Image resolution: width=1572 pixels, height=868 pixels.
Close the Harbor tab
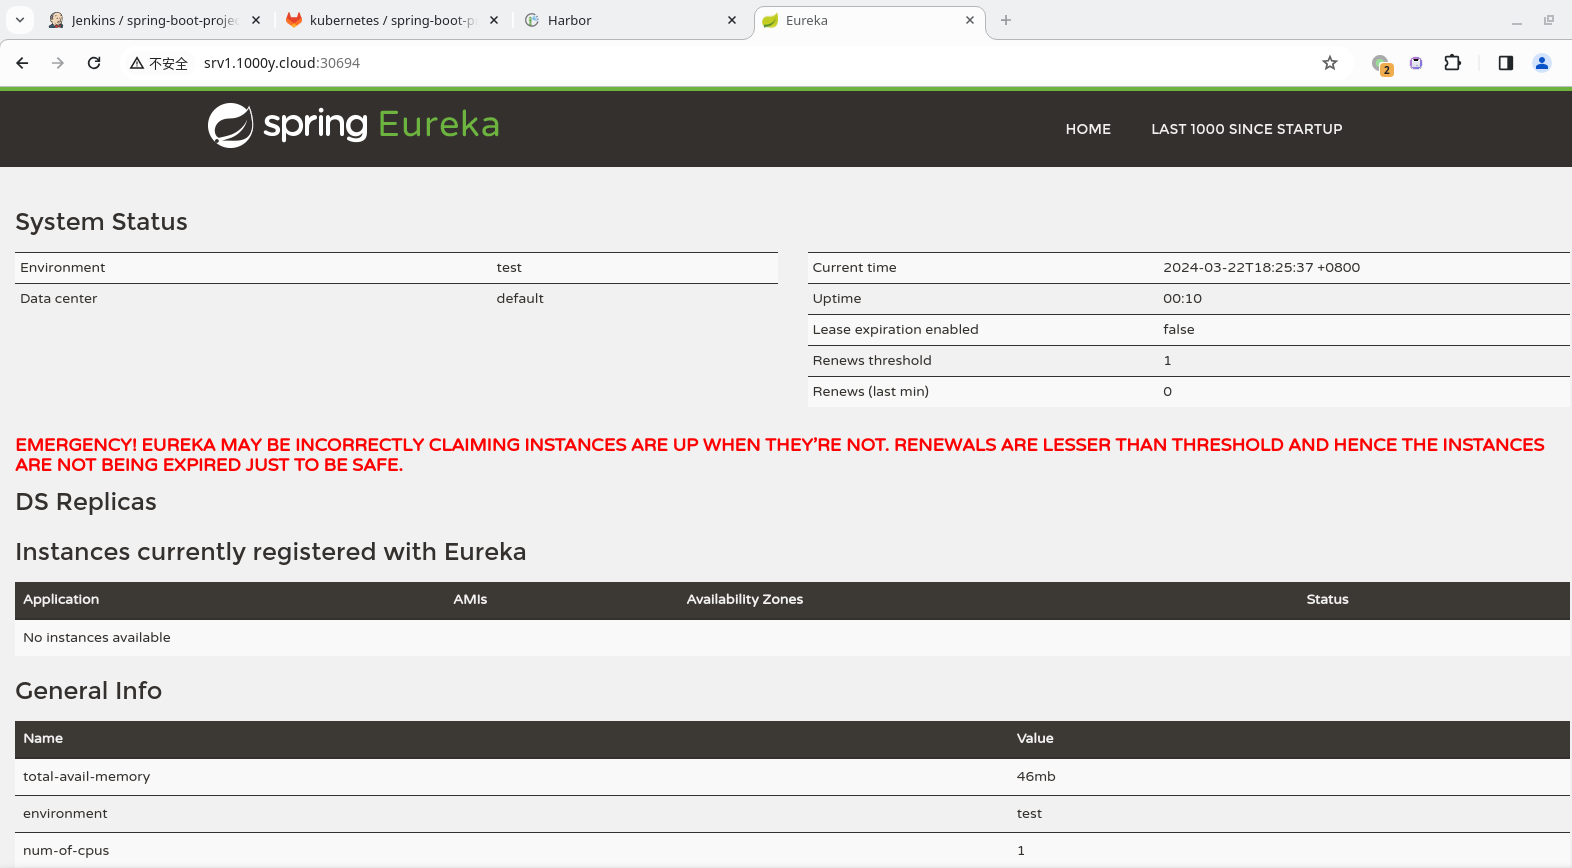click(732, 20)
